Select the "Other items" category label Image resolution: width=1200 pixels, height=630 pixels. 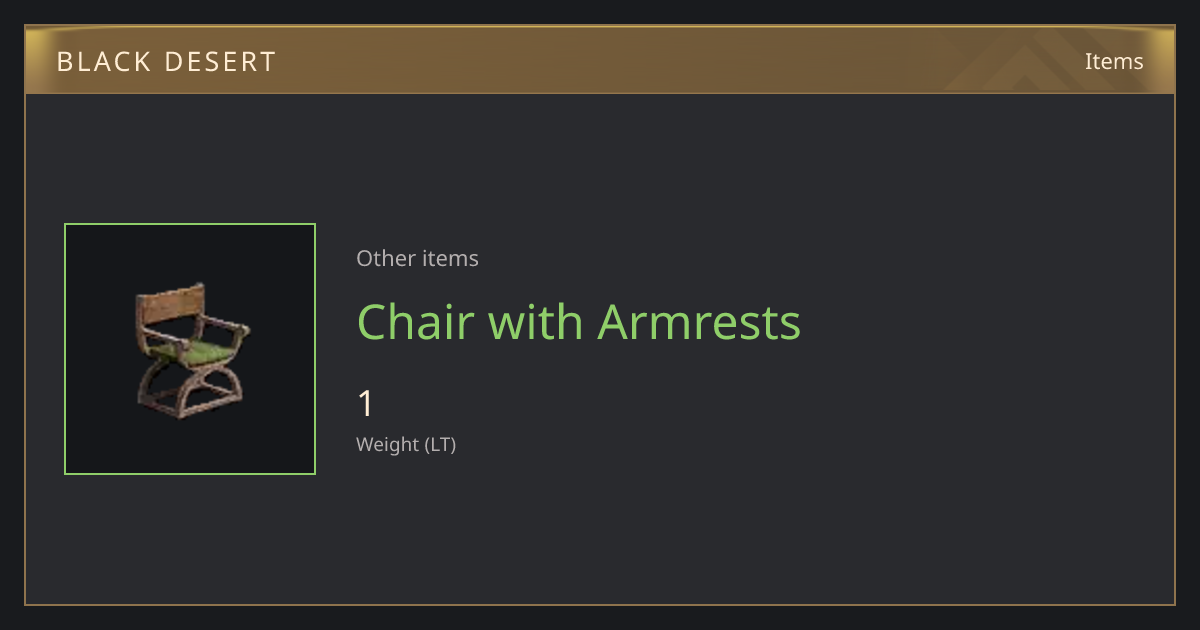(417, 258)
